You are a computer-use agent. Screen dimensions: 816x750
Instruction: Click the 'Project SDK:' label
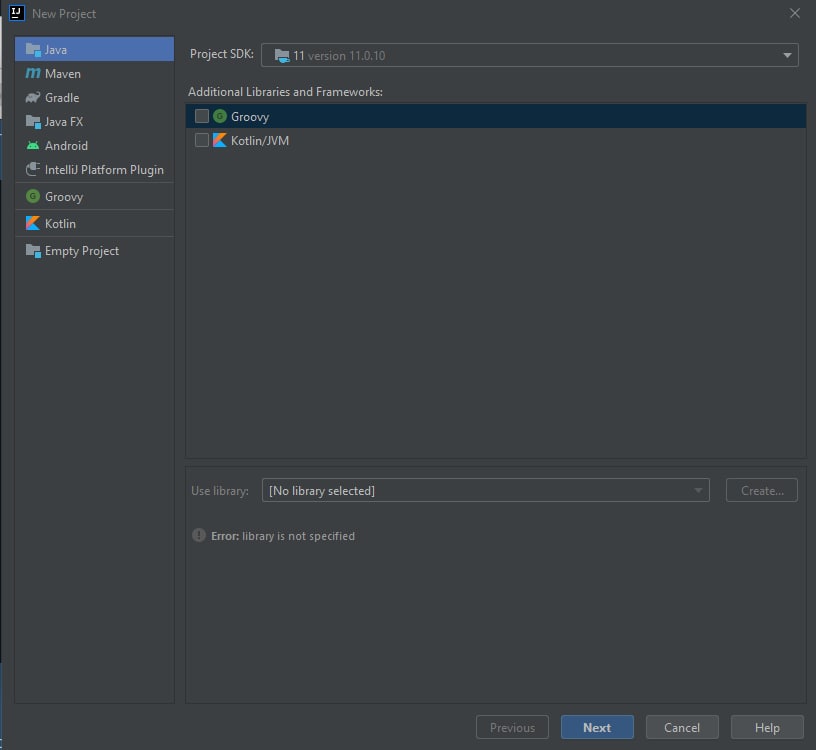click(222, 54)
